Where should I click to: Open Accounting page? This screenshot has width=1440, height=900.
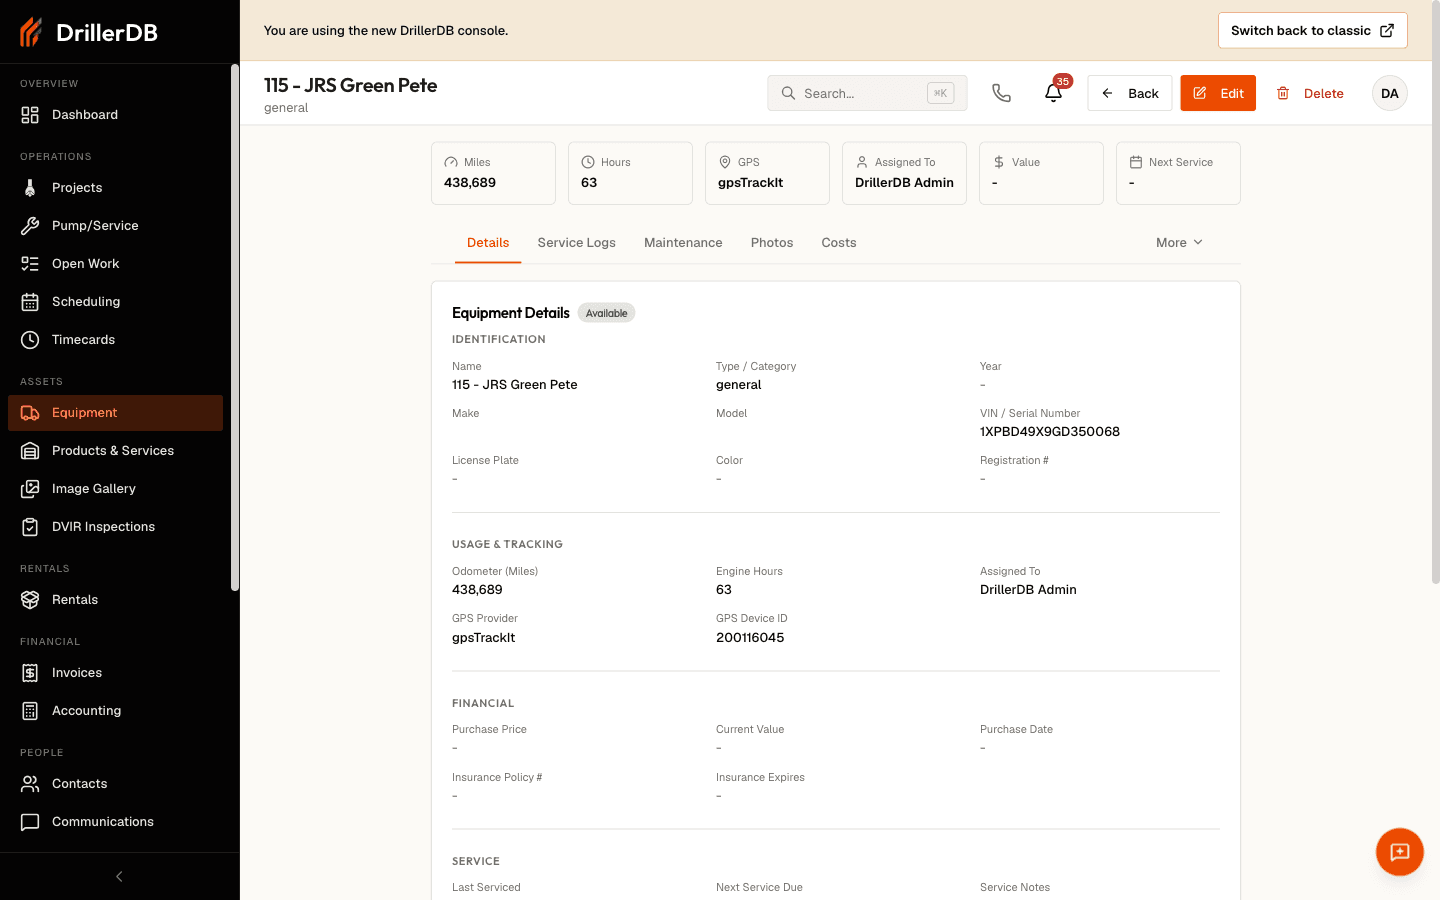tap(115, 711)
